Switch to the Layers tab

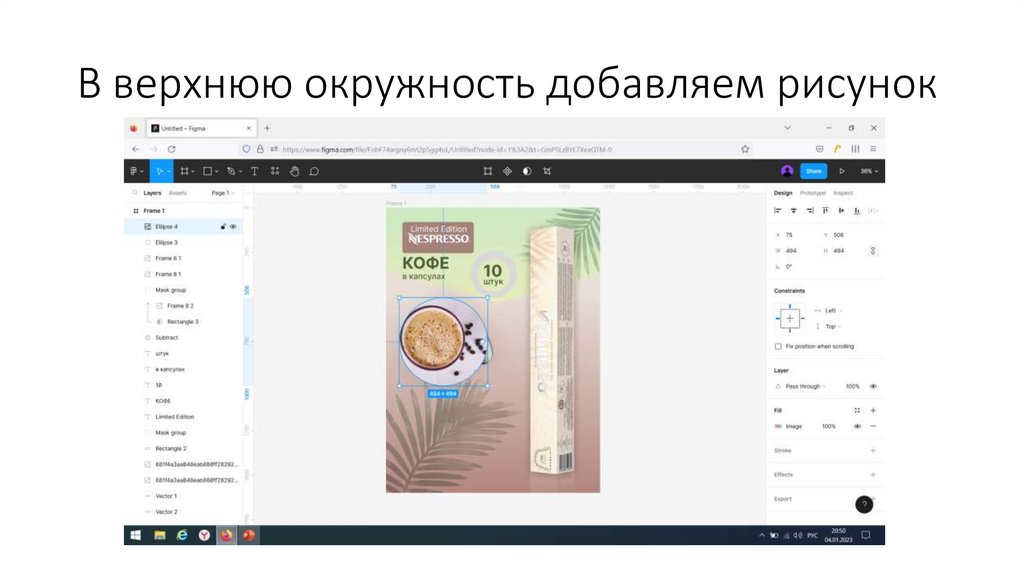152,193
